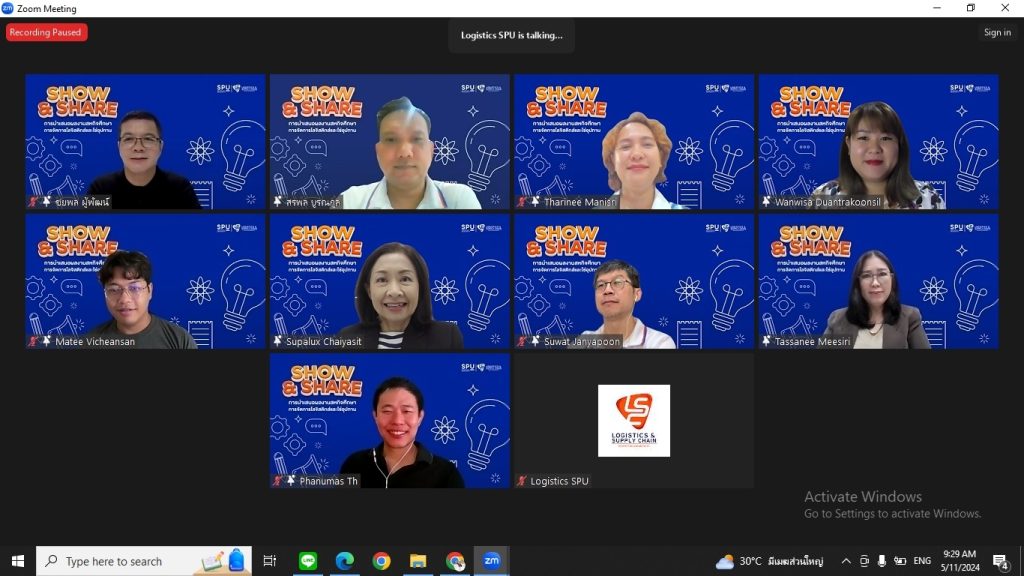Click pin icon on Suwat Janyapoon tile
This screenshot has height=576, width=1024.
point(535,341)
